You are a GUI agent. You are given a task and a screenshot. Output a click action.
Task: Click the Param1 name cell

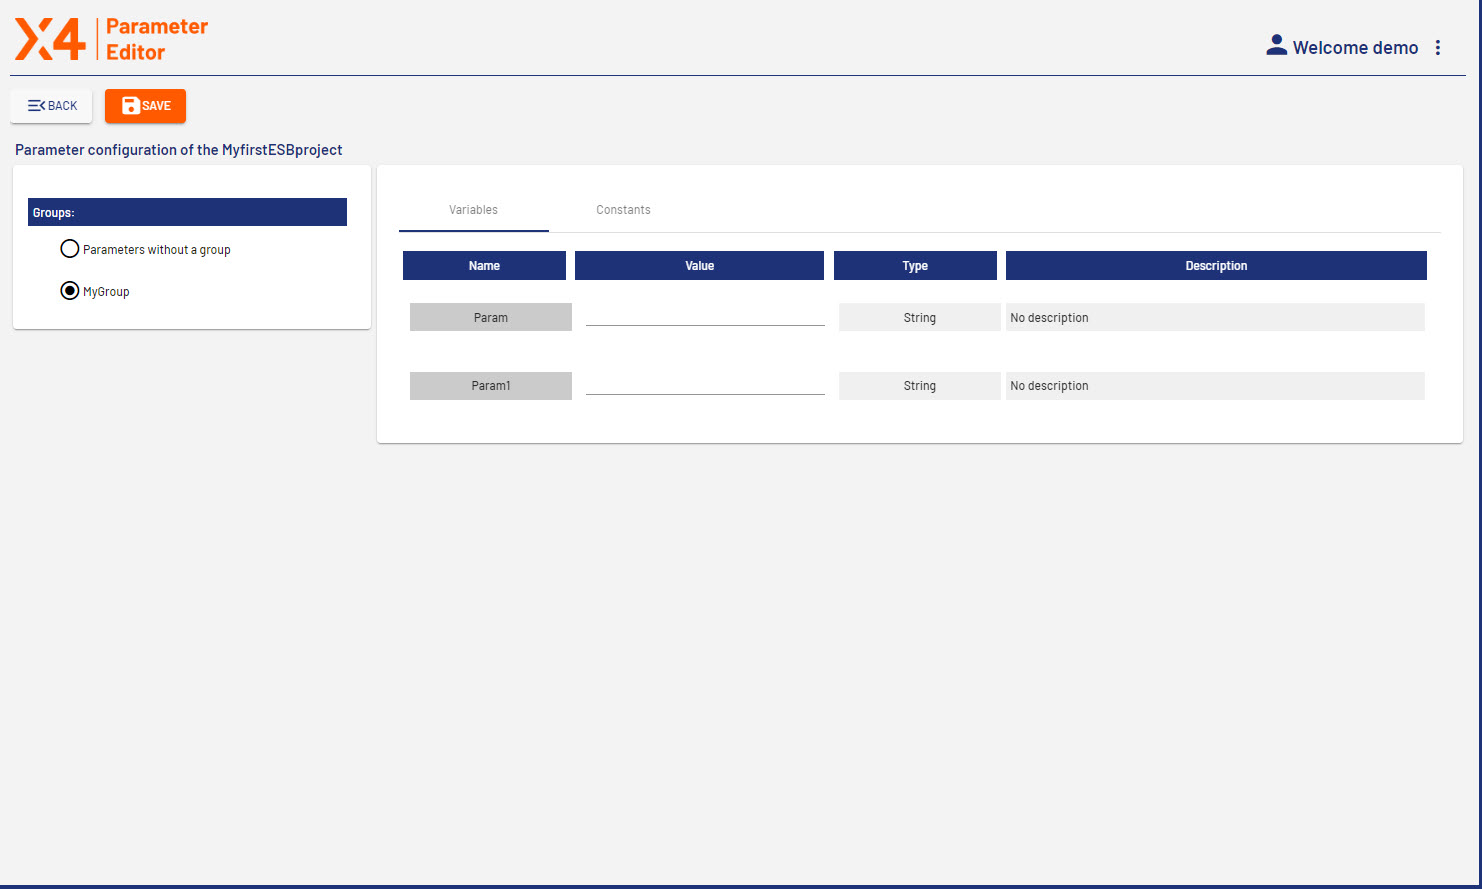(x=490, y=386)
